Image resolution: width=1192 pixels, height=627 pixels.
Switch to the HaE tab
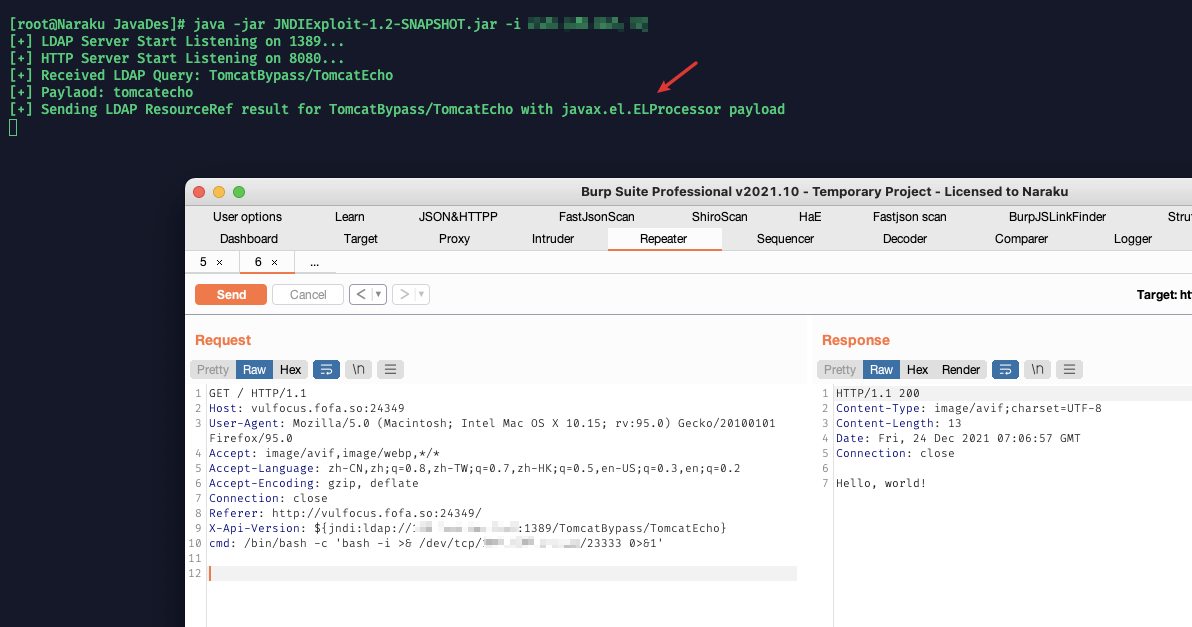pyautogui.click(x=810, y=217)
